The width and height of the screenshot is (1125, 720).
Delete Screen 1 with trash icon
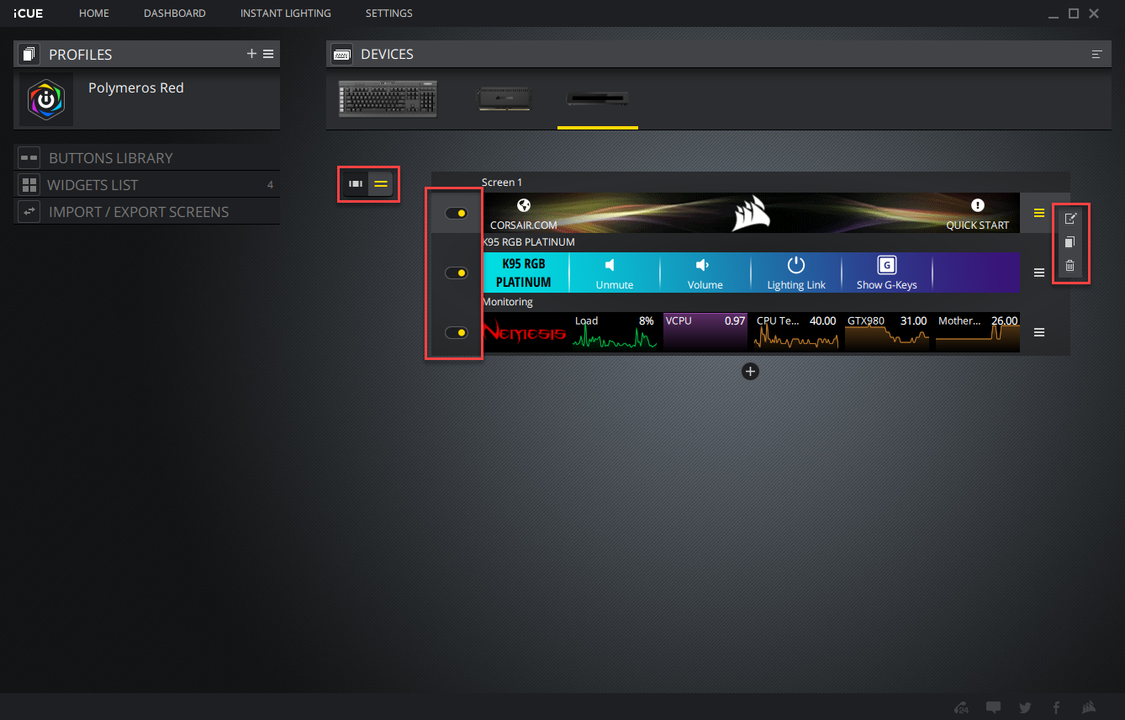pos(1070,266)
